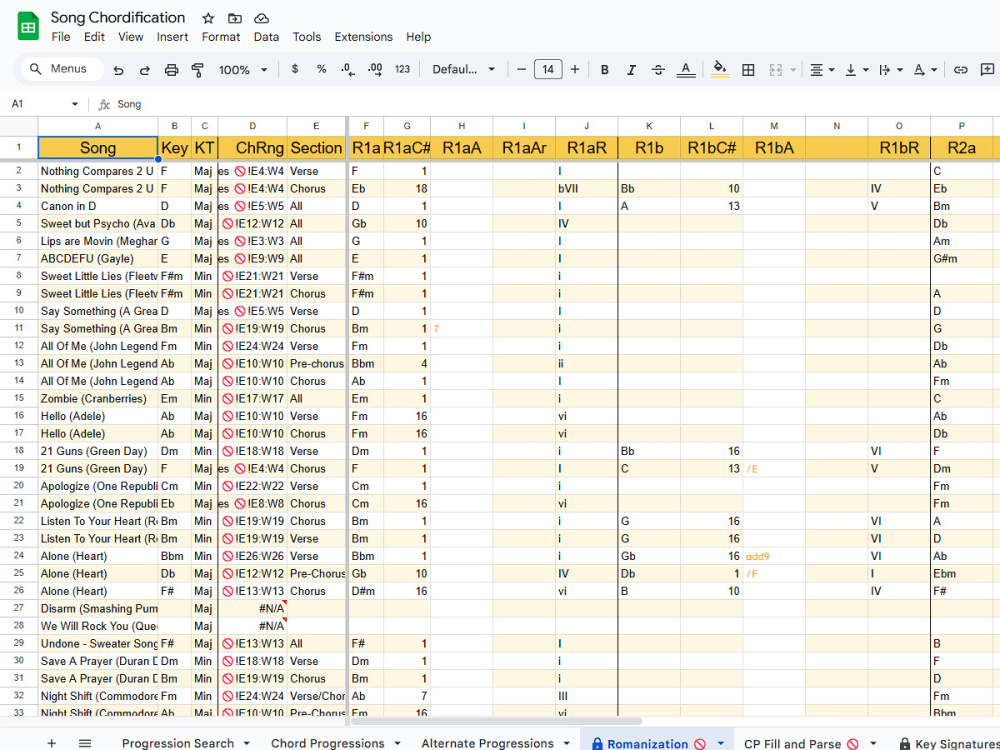Click the move to folder icon
Viewport: 1000px width, 750px height.
(x=235, y=18)
